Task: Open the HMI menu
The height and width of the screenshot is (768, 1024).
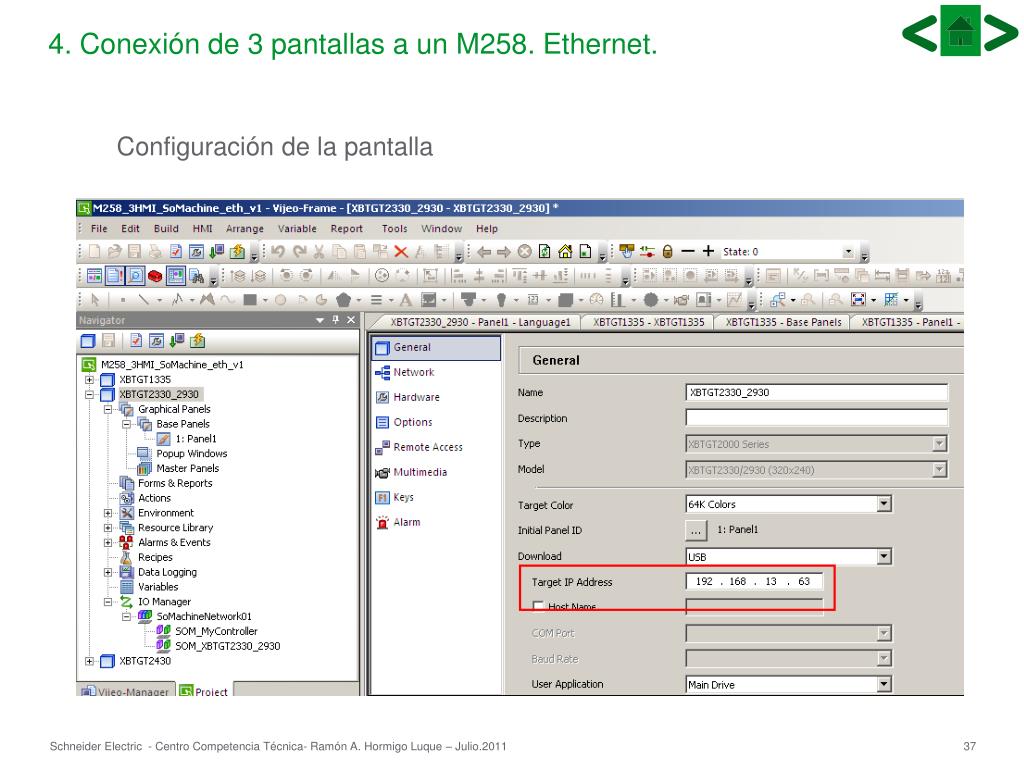Action: (202, 229)
